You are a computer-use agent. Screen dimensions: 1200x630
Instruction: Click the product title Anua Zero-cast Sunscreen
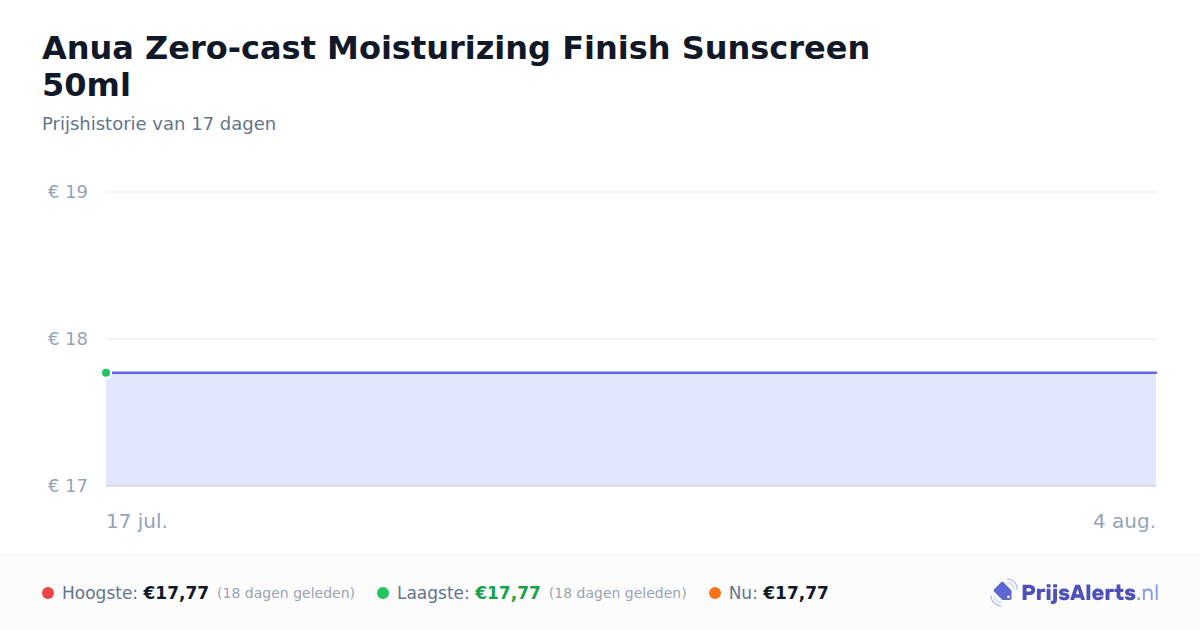coord(456,66)
